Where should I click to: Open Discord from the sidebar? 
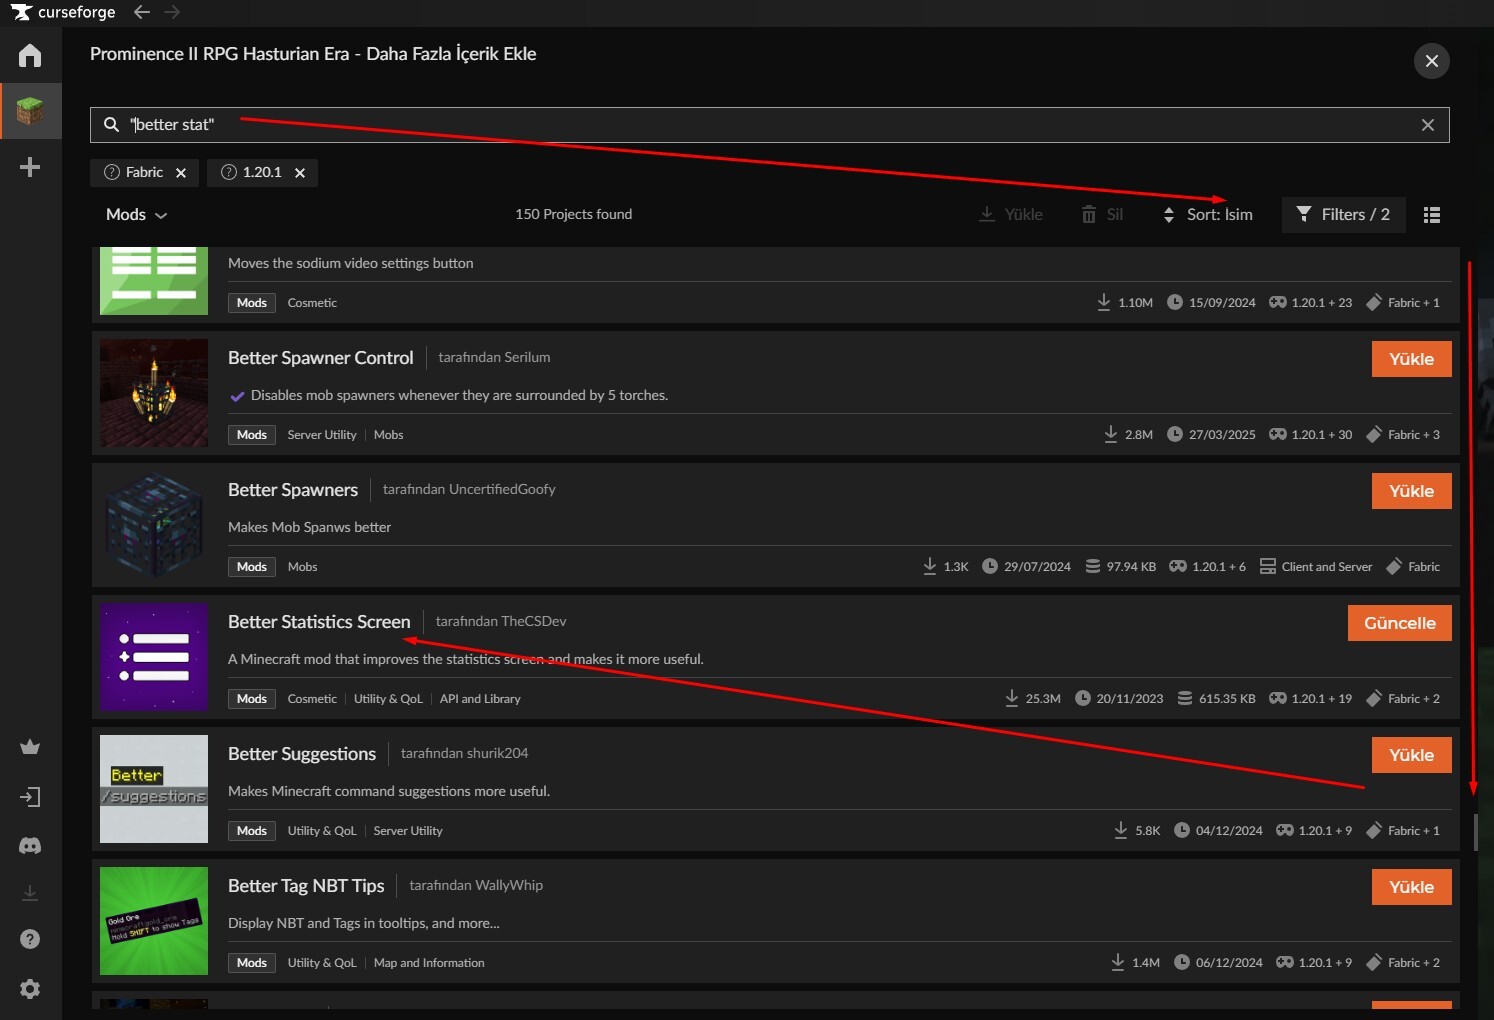coord(30,846)
